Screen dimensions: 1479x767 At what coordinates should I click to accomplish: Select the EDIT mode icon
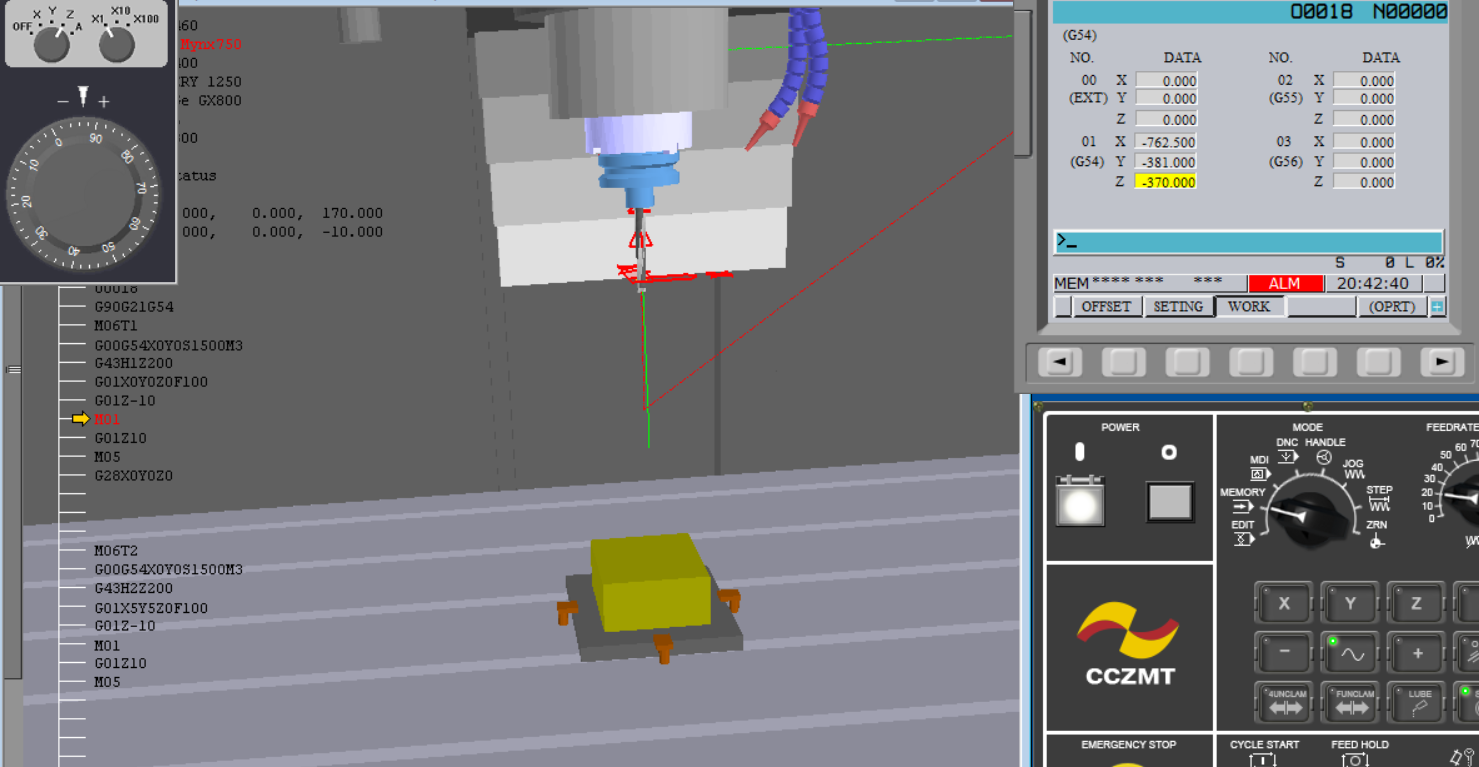(x=1243, y=539)
